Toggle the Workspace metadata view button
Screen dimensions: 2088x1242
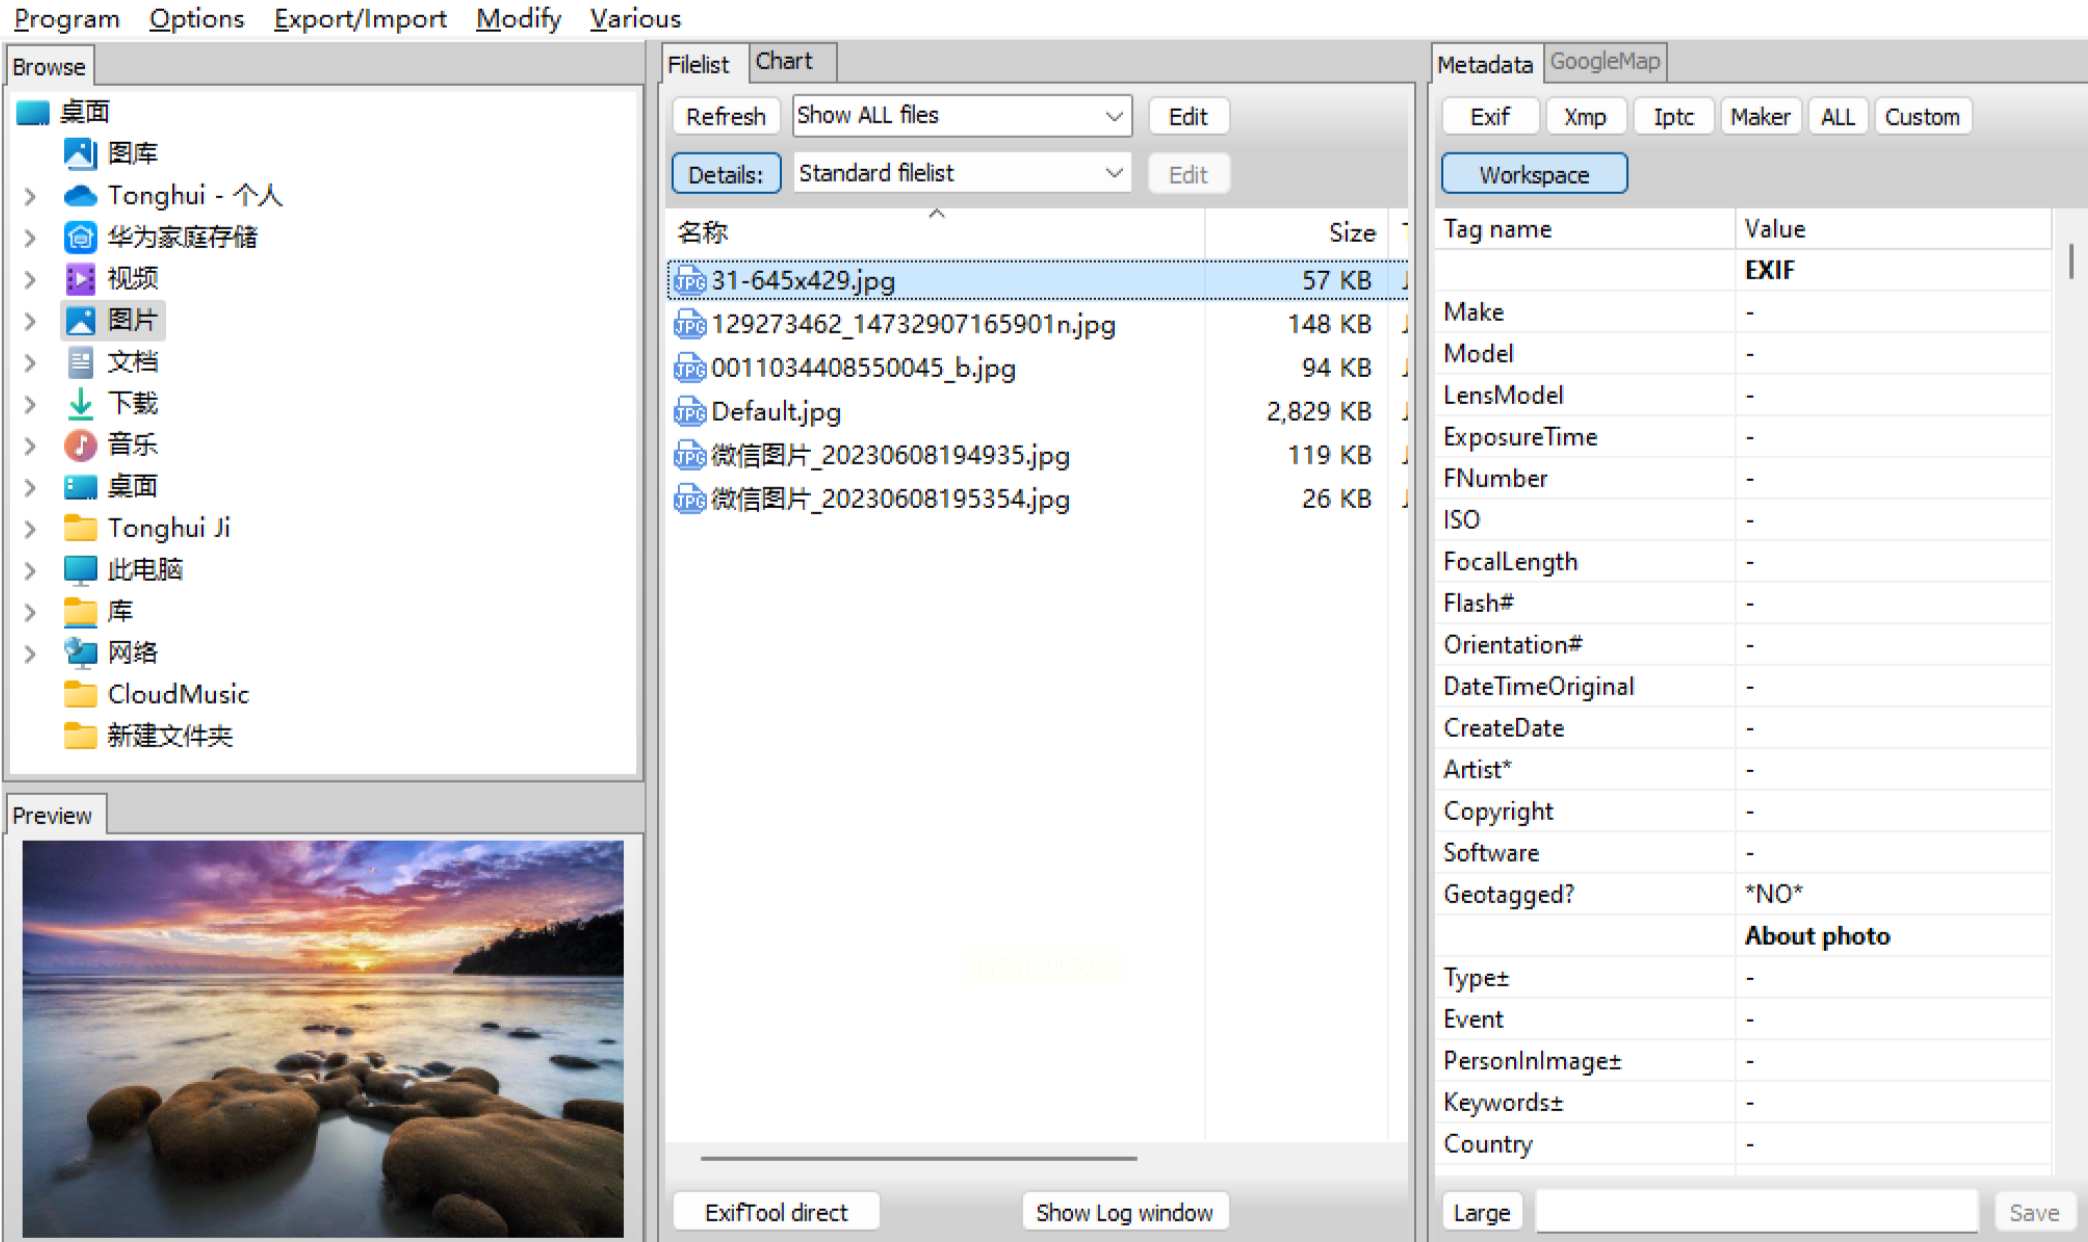click(1533, 174)
